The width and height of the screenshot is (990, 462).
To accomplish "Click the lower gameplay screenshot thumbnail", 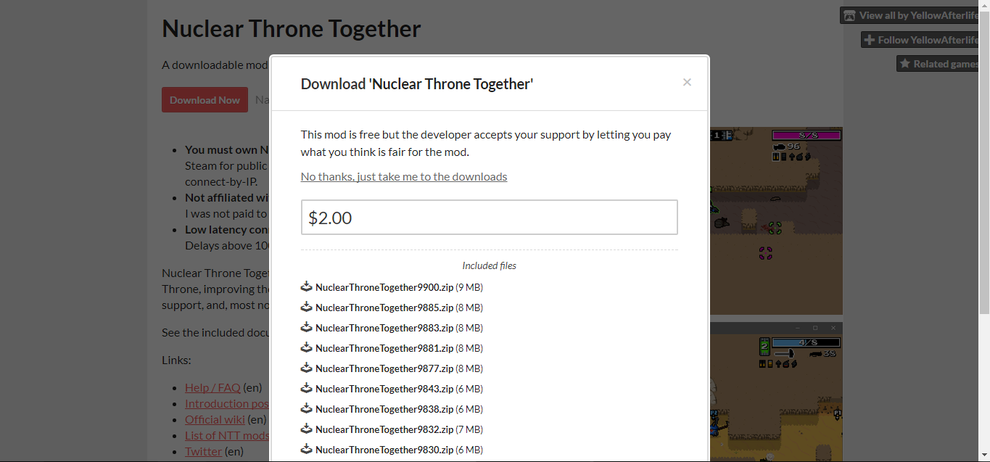I will pos(776,392).
